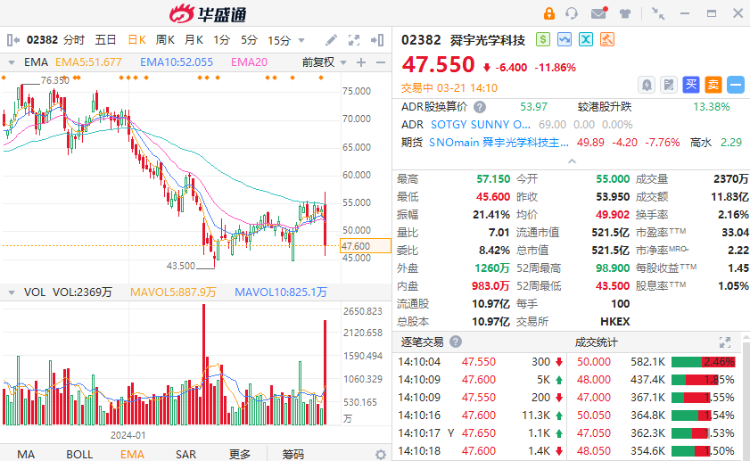This screenshot has width=750, height=461.
Task: Click EMA5:51.677 legend value
Action: [x=88, y=63]
